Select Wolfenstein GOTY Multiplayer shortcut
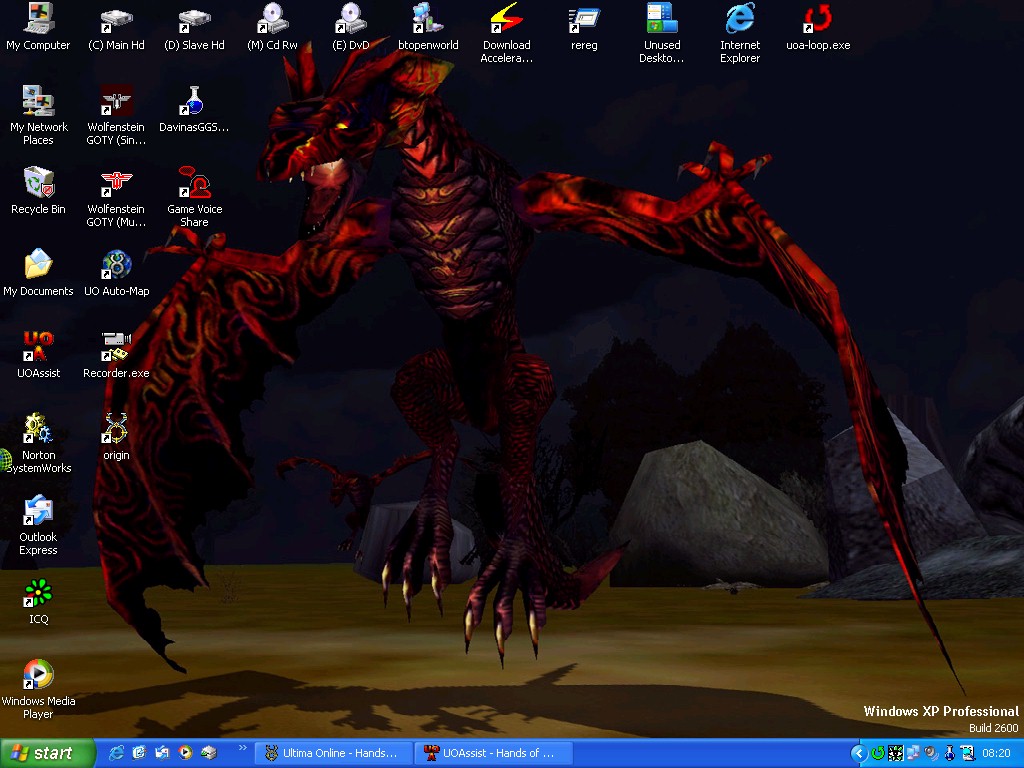 (116, 197)
